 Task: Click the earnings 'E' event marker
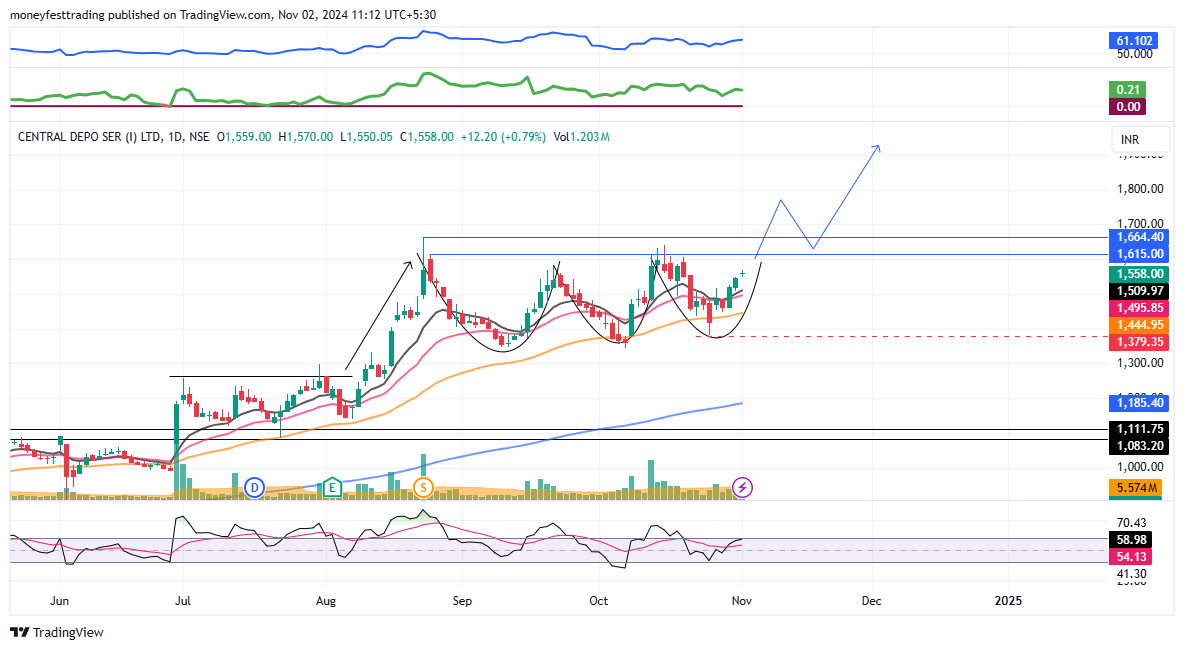click(331, 488)
